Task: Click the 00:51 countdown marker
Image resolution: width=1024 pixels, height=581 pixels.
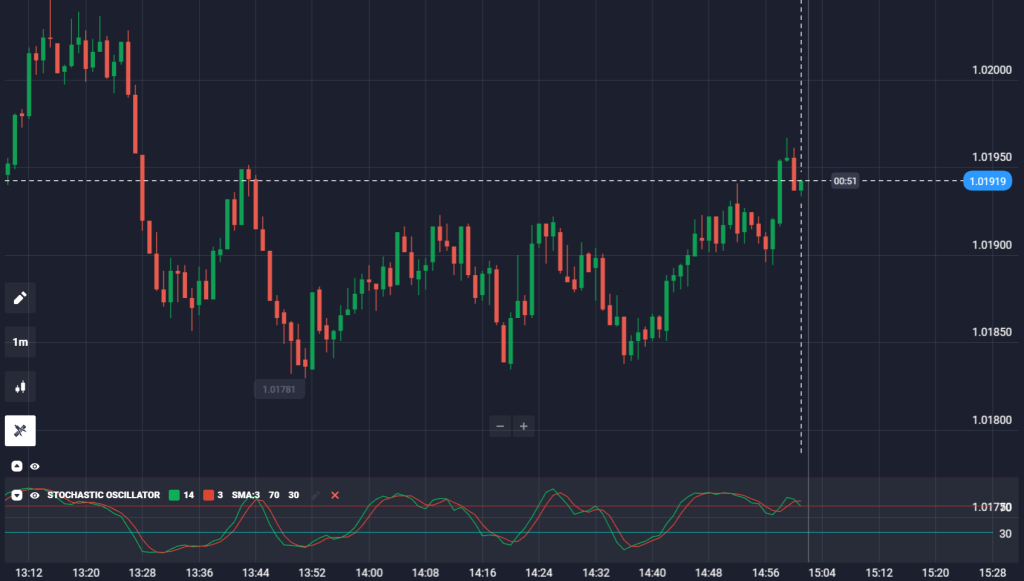Action: [845, 181]
